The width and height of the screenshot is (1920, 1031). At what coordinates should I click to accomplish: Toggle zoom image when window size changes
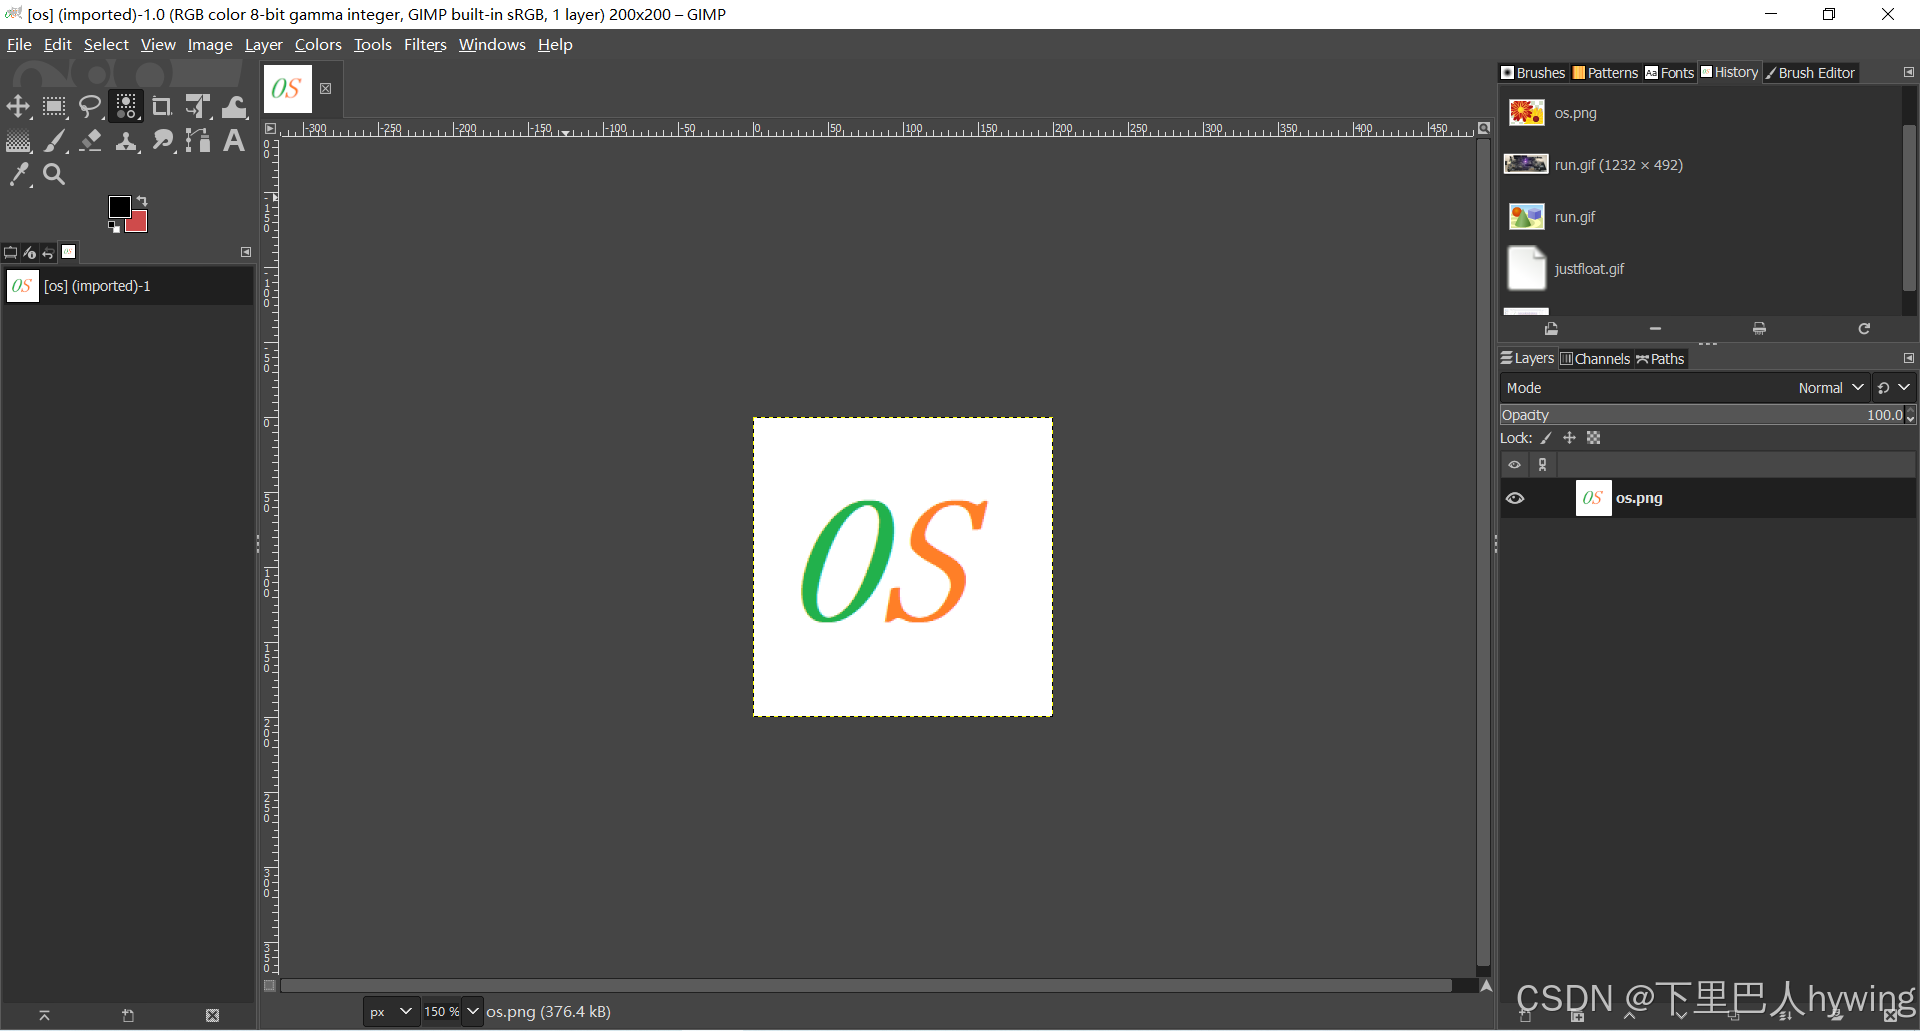pyautogui.click(x=1484, y=128)
